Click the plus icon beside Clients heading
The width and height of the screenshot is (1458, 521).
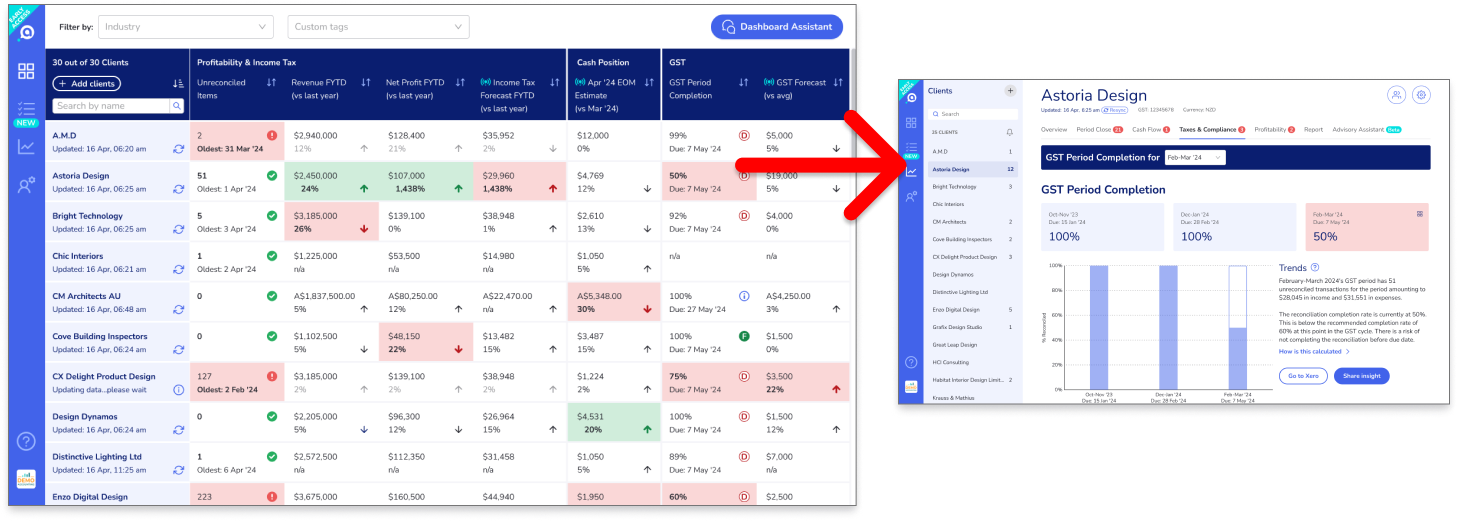coord(1010,91)
